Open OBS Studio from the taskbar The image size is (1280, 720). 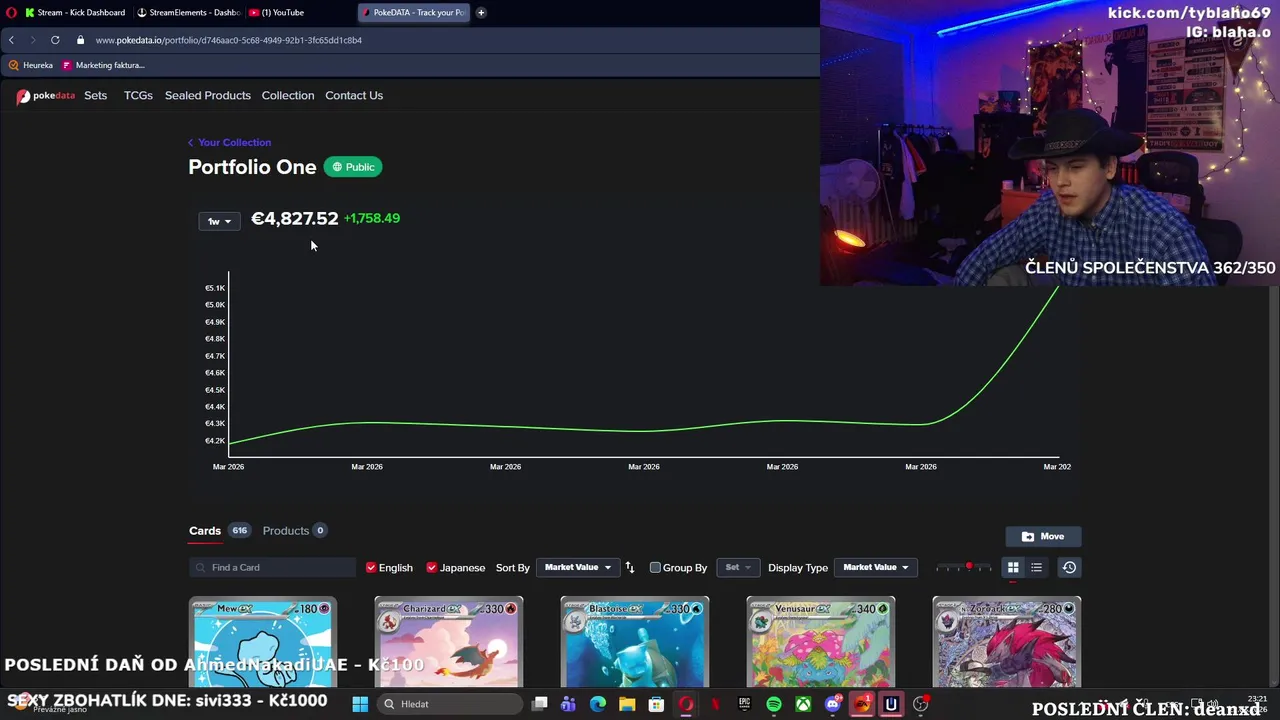click(920, 704)
